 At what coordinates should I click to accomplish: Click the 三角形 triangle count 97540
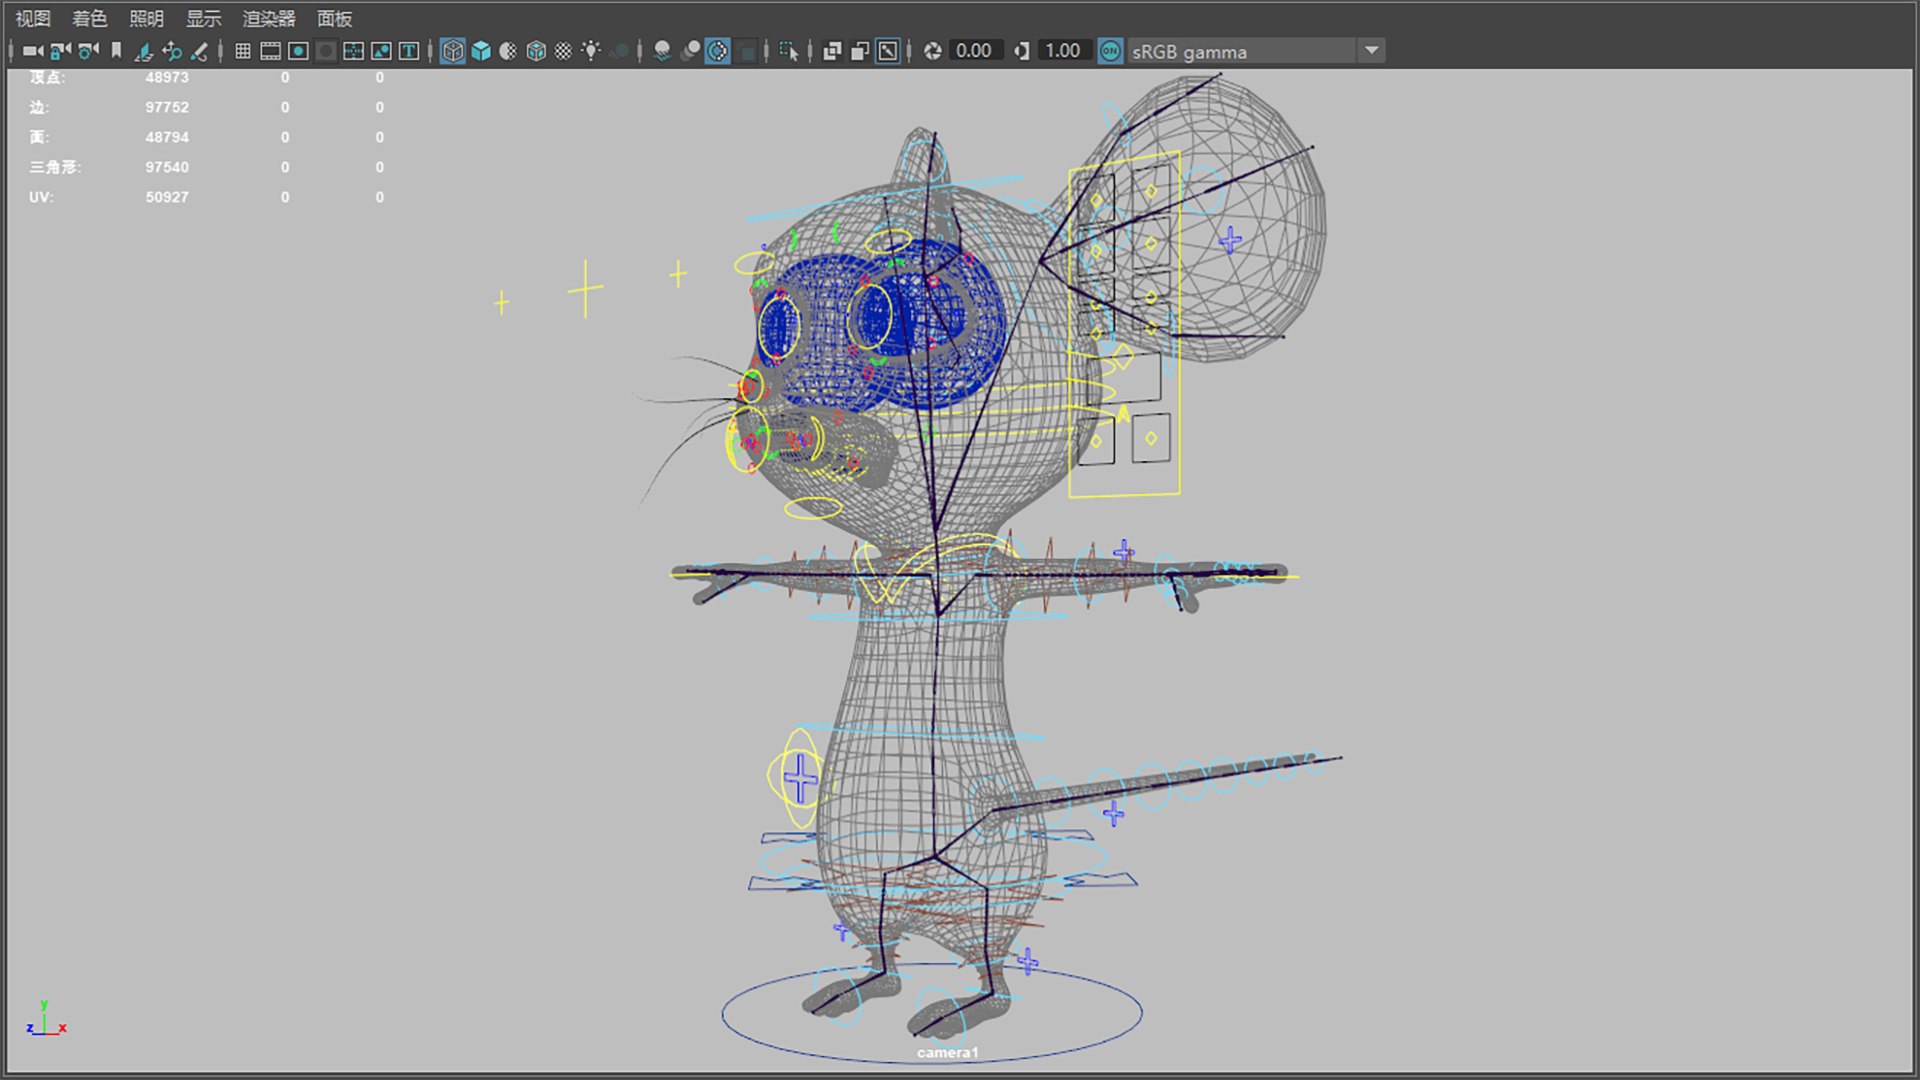pos(167,167)
